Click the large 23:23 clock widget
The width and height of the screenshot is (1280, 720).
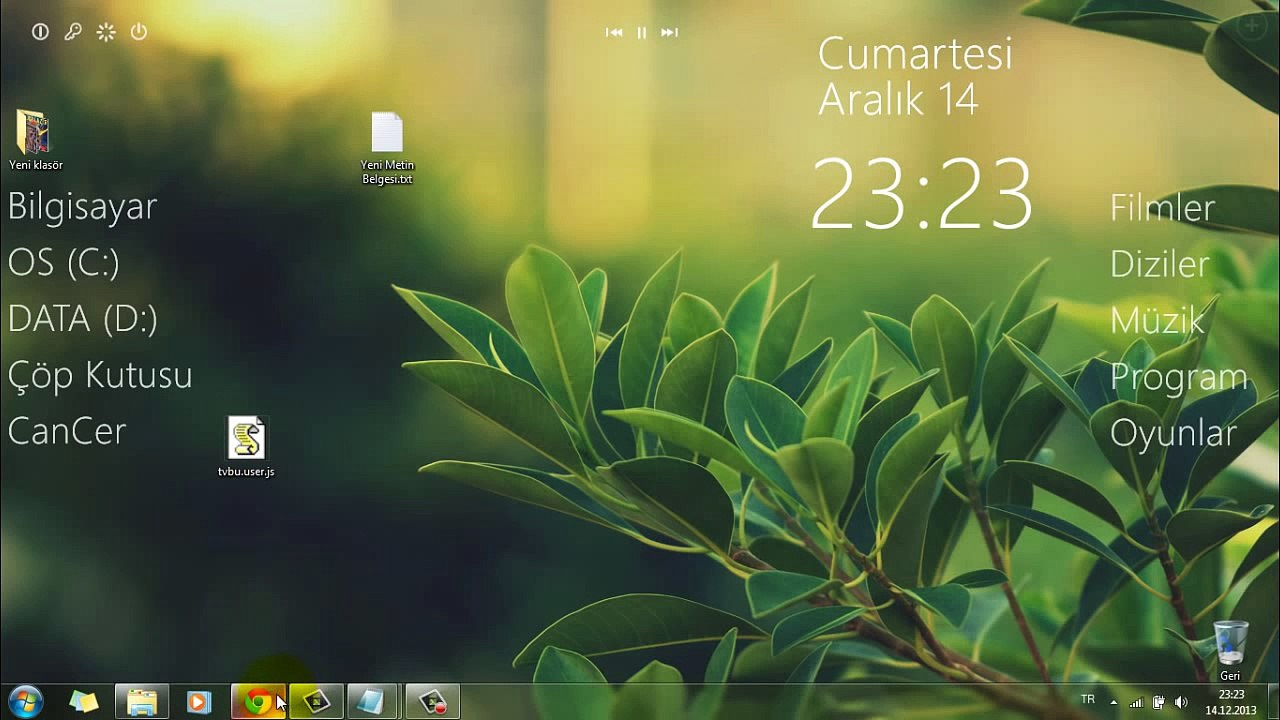pos(921,195)
